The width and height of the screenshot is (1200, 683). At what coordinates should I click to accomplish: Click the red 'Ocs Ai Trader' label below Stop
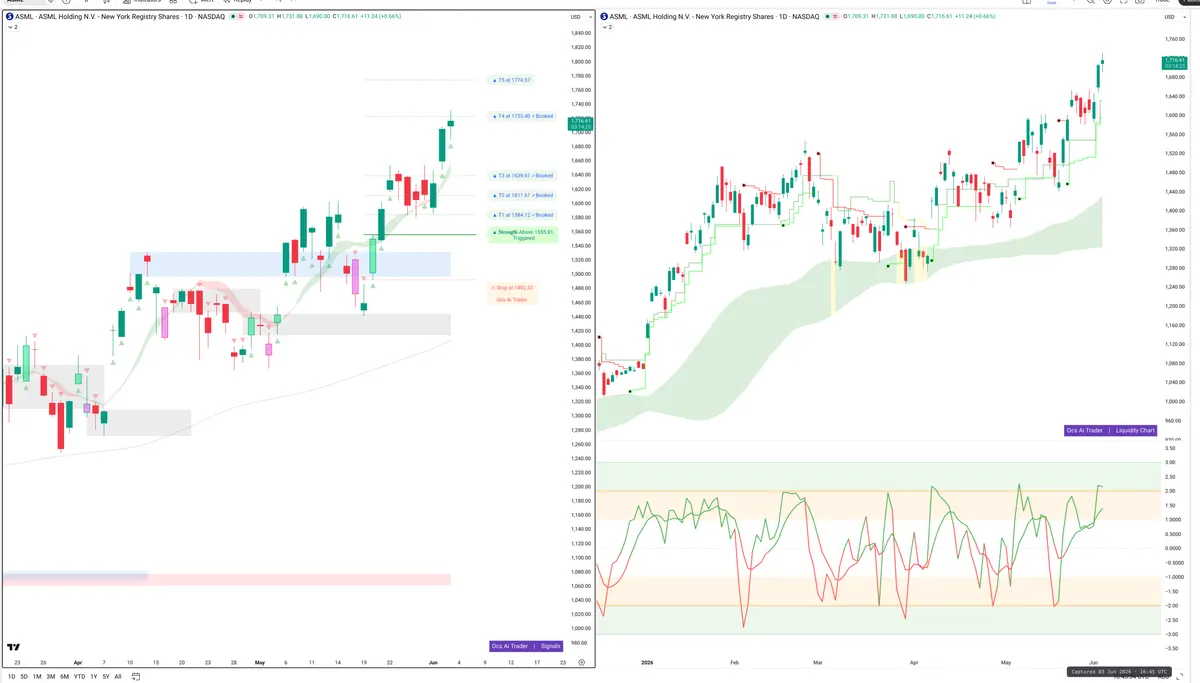(x=512, y=299)
